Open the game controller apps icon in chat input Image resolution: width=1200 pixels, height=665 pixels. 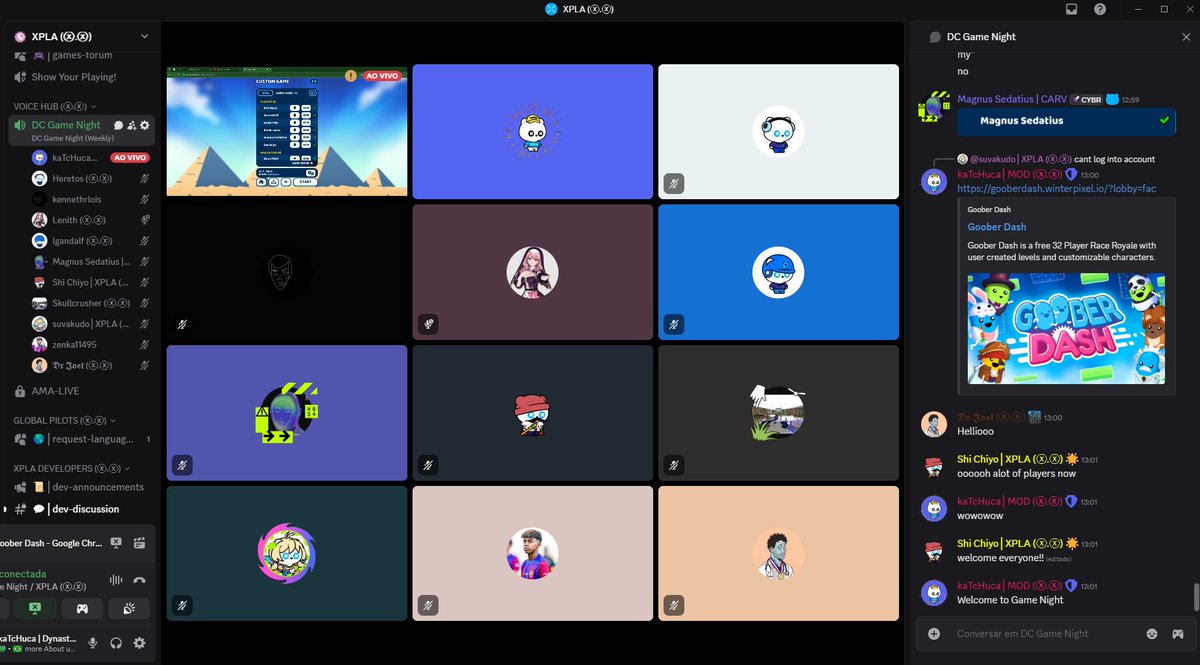(x=1178, y=633)
